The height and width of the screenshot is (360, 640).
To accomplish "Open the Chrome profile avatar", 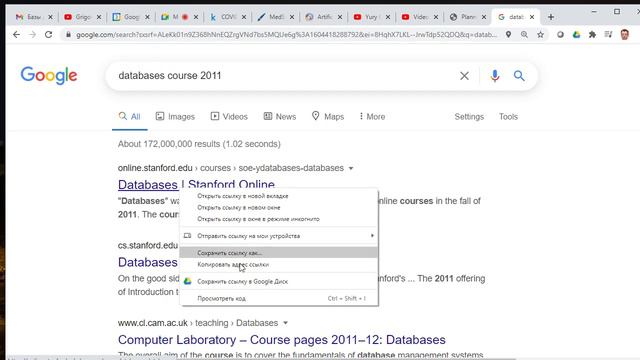I will (x=624, y=35).
